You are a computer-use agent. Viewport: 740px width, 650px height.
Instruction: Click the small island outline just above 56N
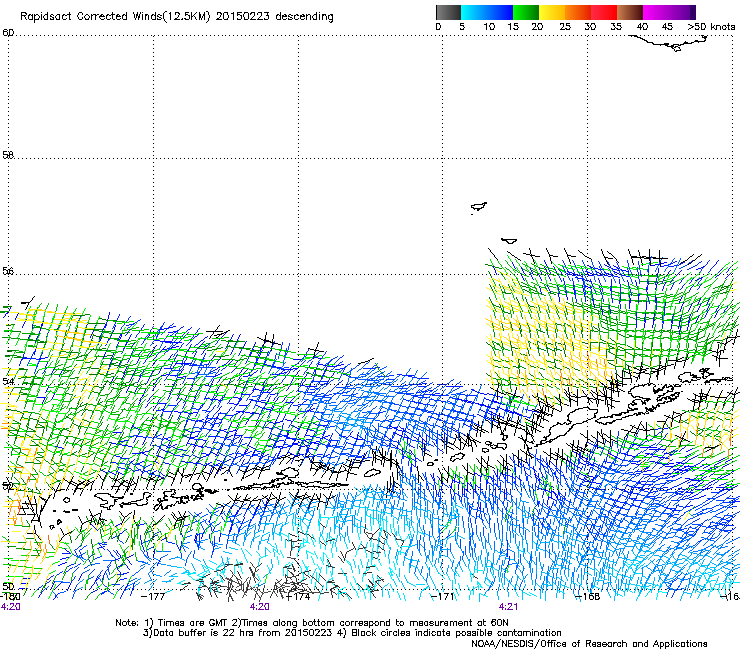coord(509,241)
